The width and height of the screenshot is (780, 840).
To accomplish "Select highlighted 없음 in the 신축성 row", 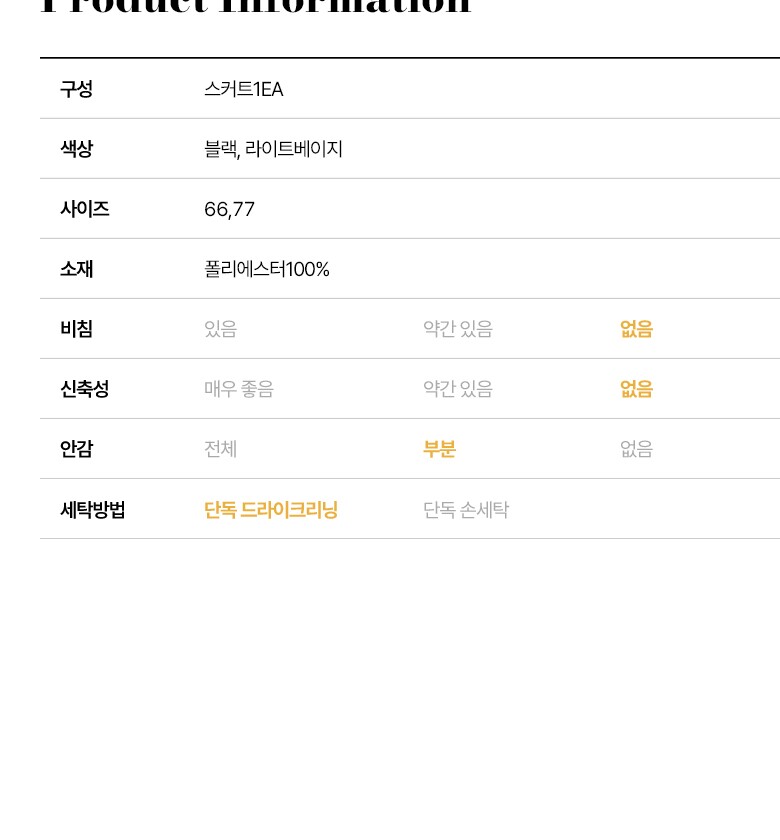I will pos(636,389).
